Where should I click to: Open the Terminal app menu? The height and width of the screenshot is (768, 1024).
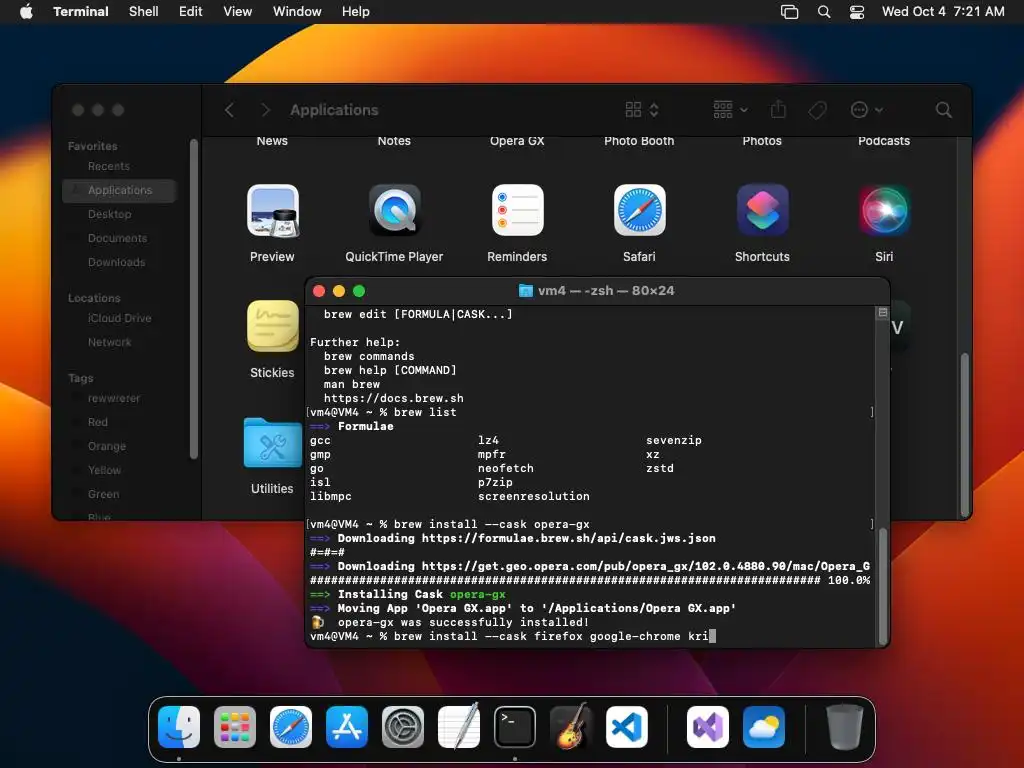(81, 12)
